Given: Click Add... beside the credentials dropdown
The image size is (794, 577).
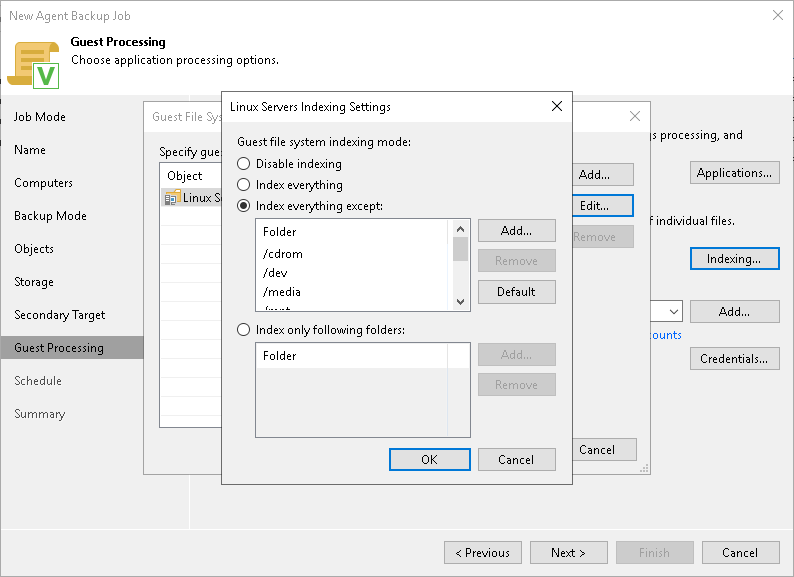Looking at the screenshot, I should pos(734,312).
